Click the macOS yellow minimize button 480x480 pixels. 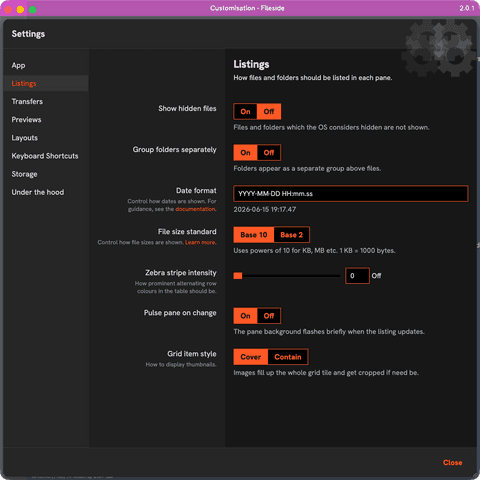click(x=20, y=9)
